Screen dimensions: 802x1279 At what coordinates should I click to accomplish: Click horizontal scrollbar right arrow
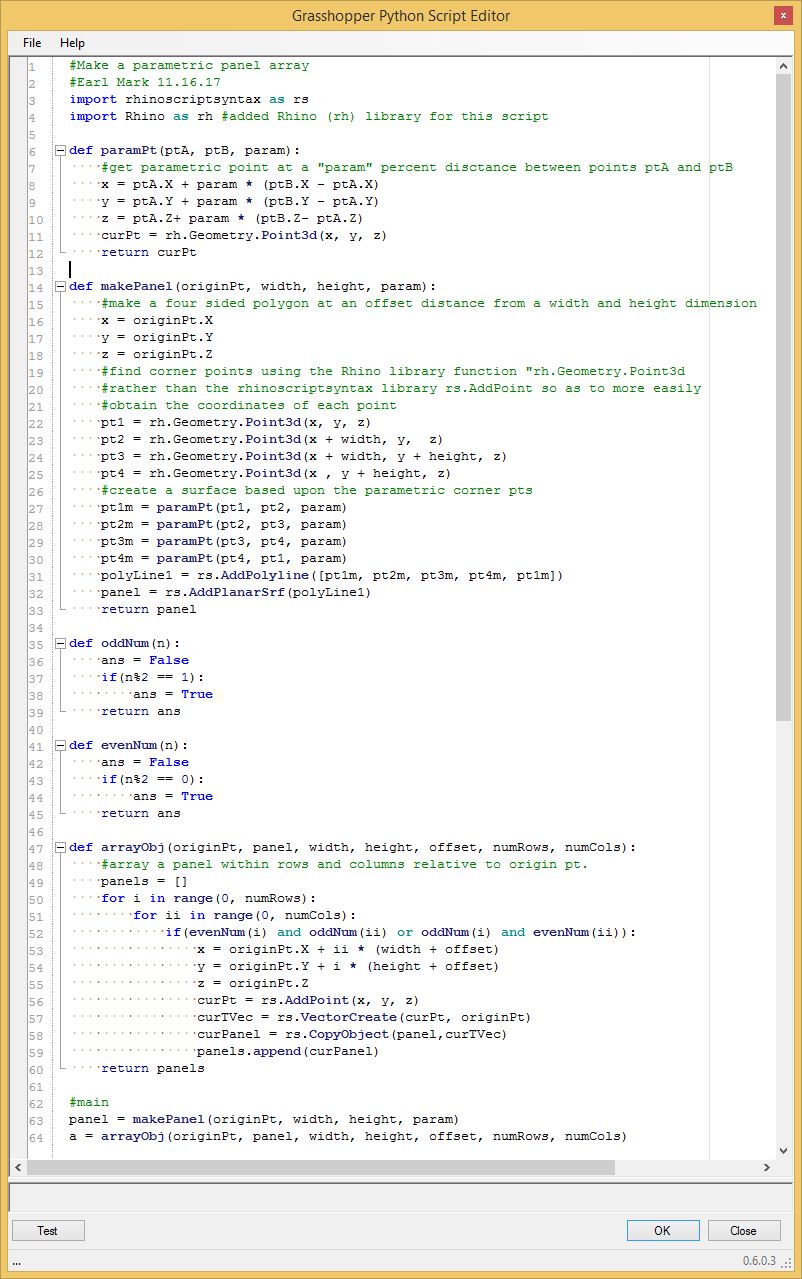tap(766, 1168)
